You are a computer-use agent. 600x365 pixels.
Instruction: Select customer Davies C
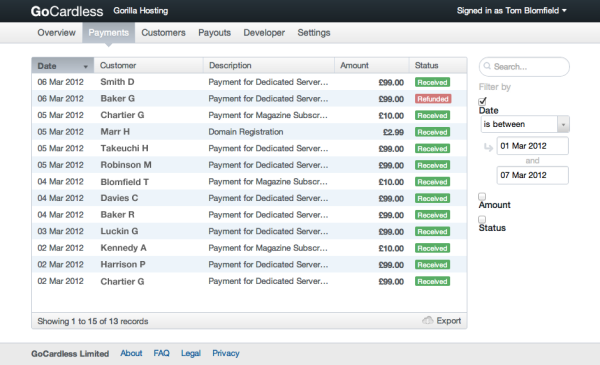click(x=119, y=198)
